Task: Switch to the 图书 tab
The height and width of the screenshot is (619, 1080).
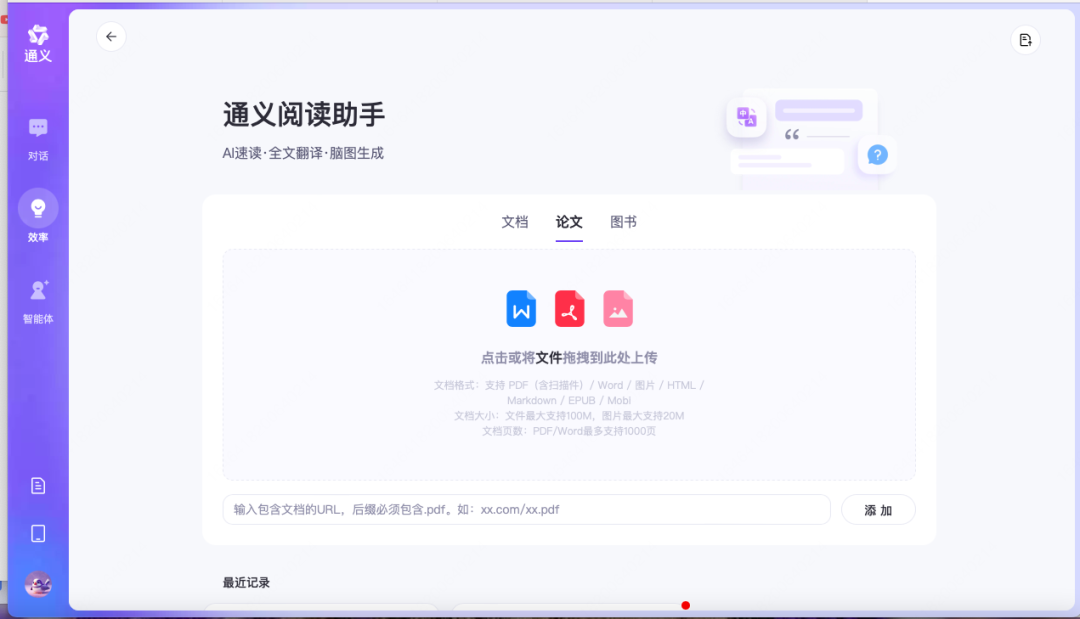Action: click(623, 222)
